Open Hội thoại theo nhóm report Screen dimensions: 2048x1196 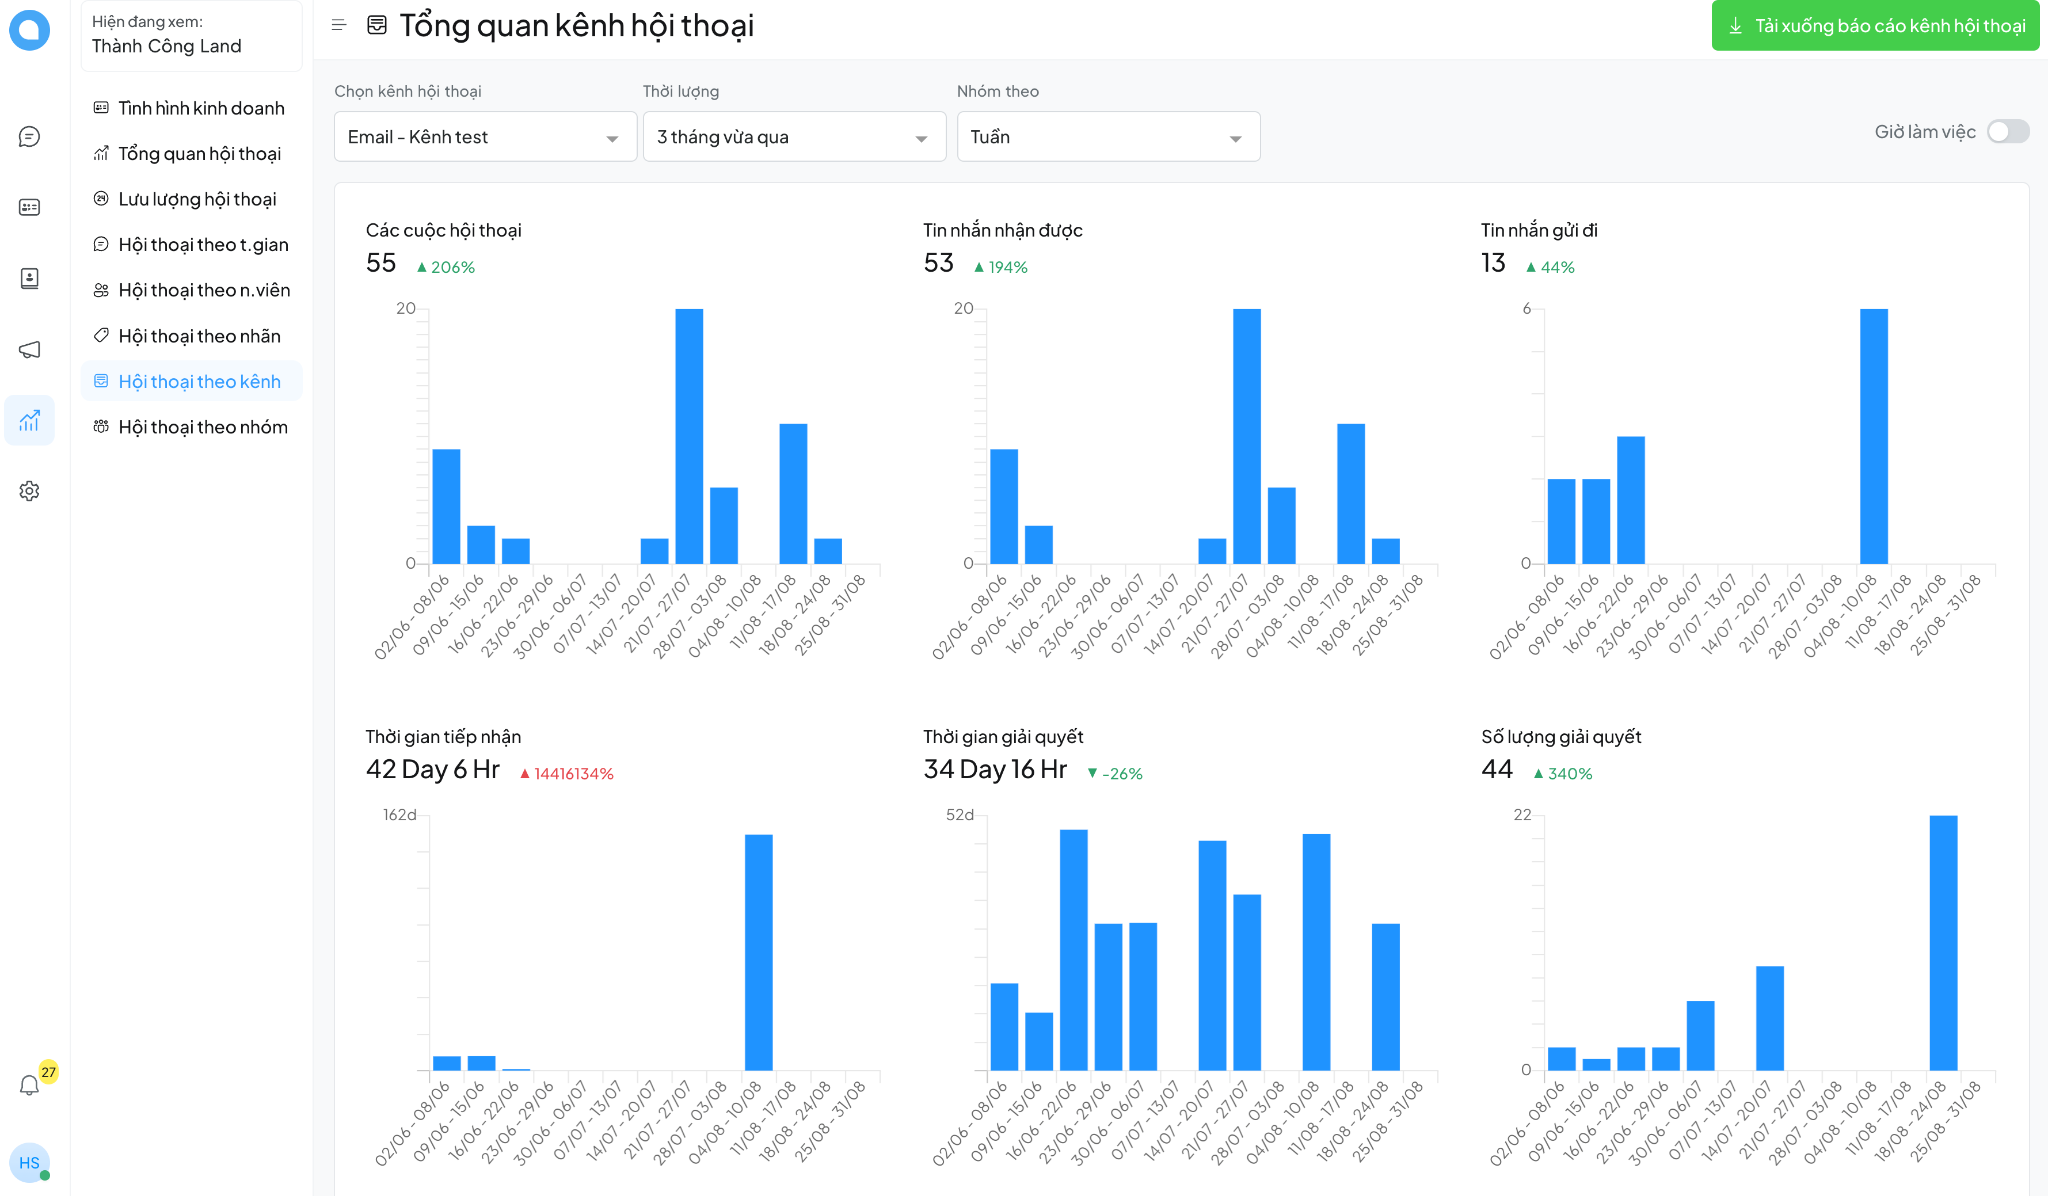(x=202, y=427)
